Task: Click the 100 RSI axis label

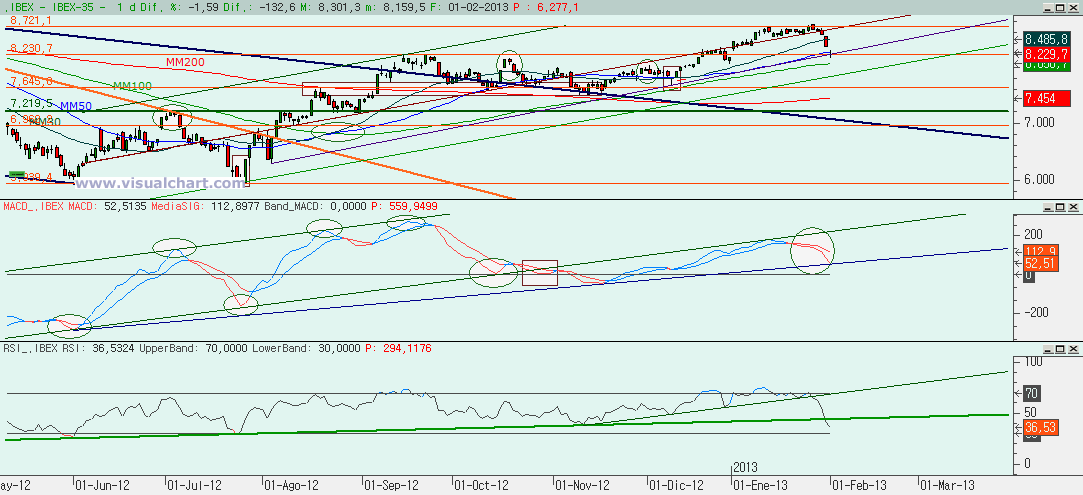Action: tap(1035, 361)
